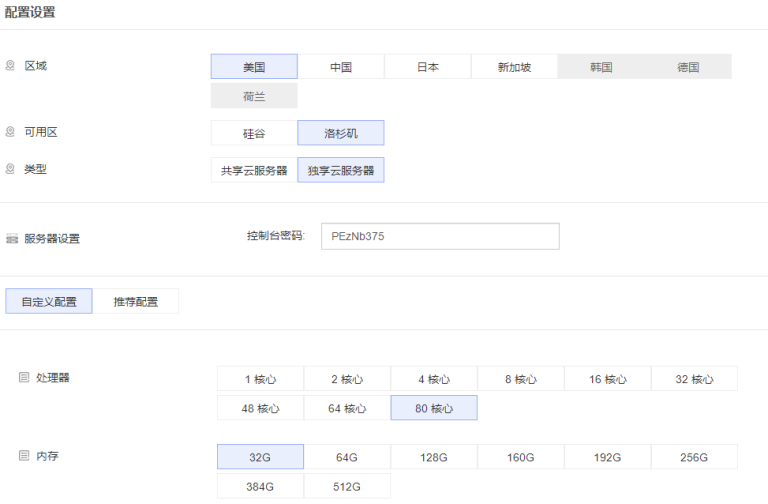Switch to the 推荐配置 tab
The width and height of the screenshot is (768, 504).
(136, 301)
